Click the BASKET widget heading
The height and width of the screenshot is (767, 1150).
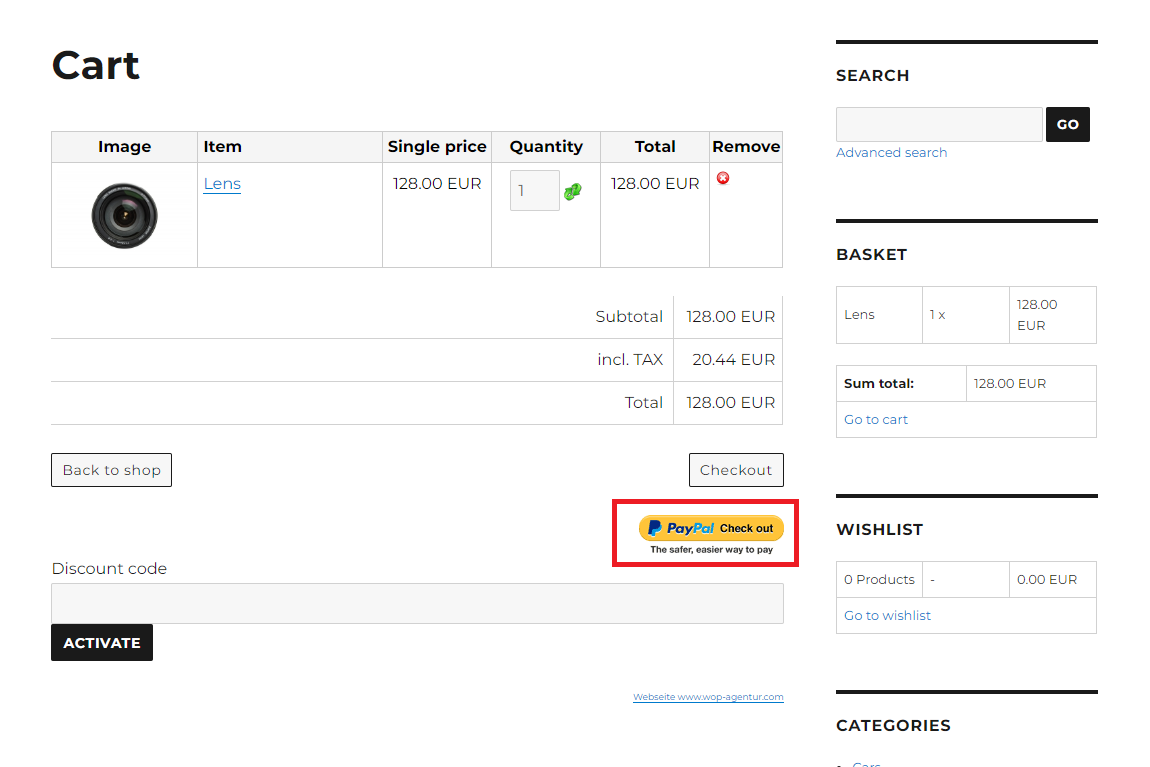pyautogui.click(x=871, y=254)
